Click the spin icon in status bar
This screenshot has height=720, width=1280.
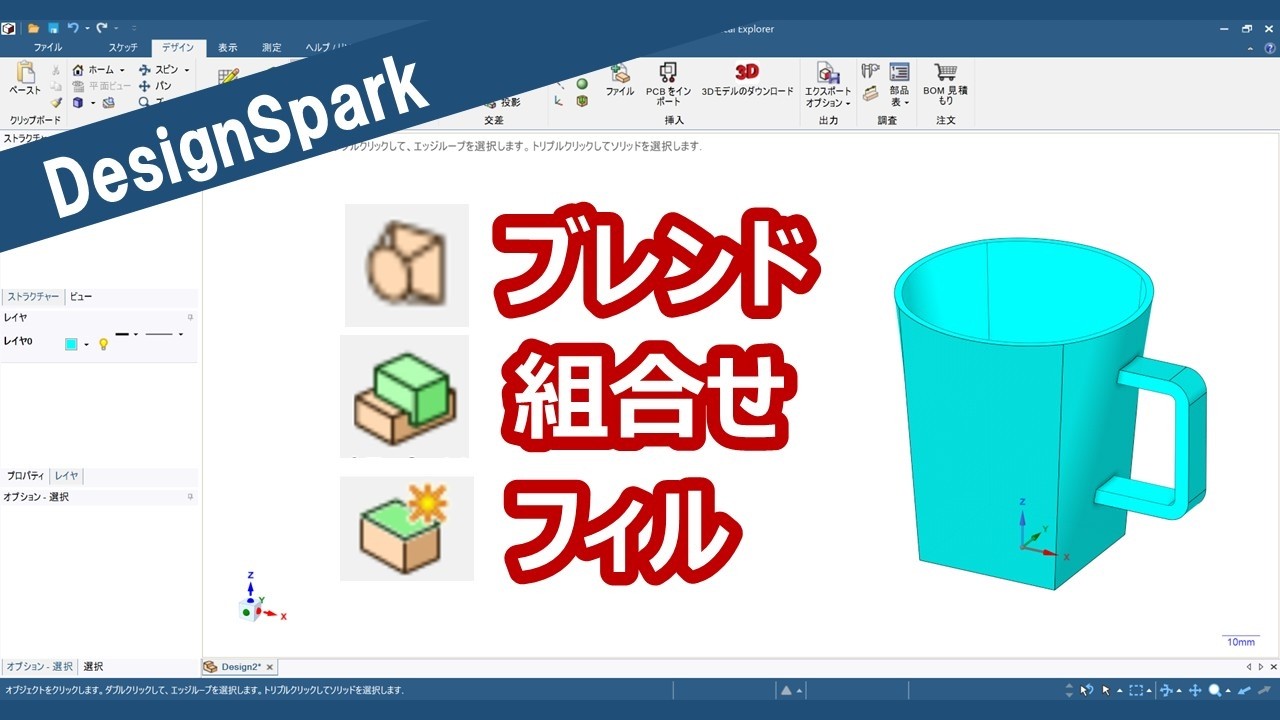point(1166,690)
